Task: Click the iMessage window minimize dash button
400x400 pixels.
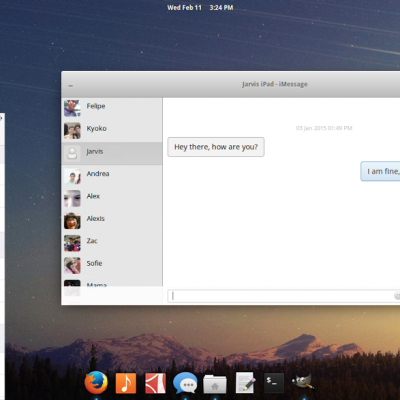Action: pos(71,86)
